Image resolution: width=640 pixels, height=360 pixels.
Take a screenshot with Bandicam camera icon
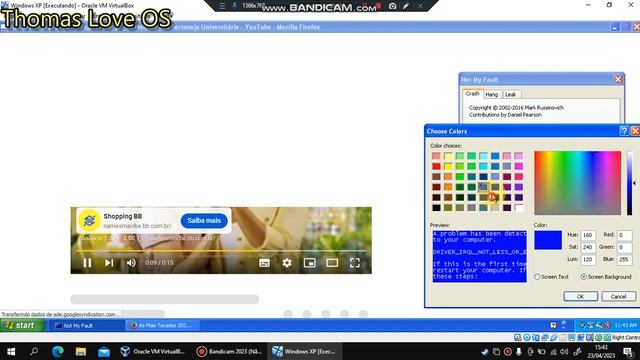(x=393, y=6)
